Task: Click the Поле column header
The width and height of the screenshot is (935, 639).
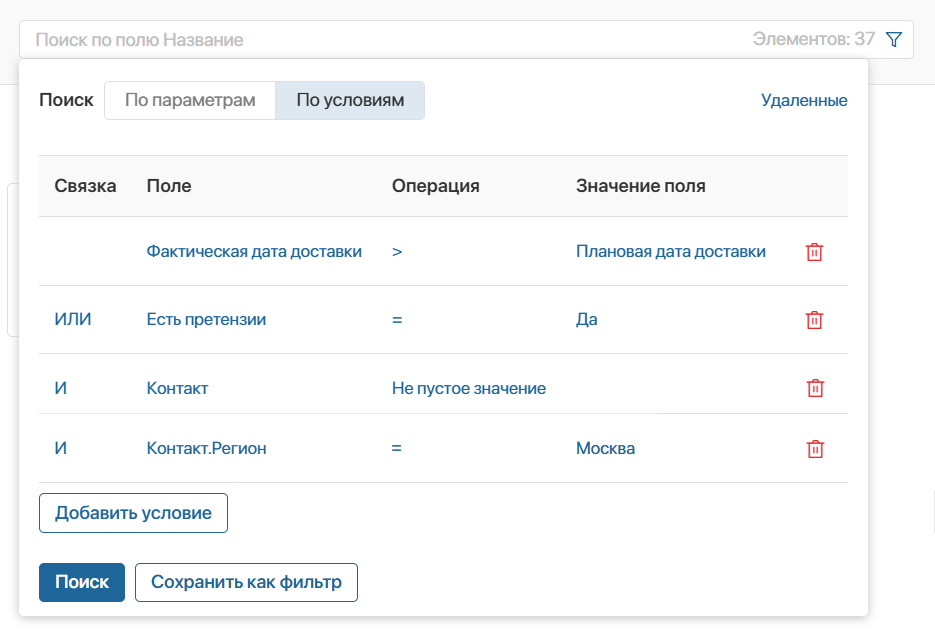Action: click(169, 186)
